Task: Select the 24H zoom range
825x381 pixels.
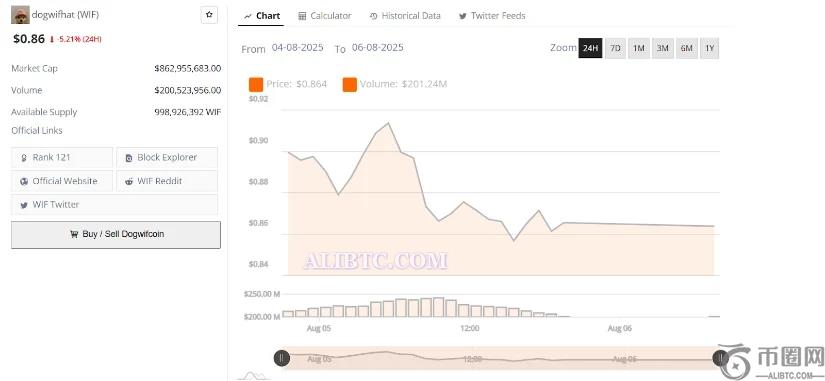Action: [x=590, y=48]
